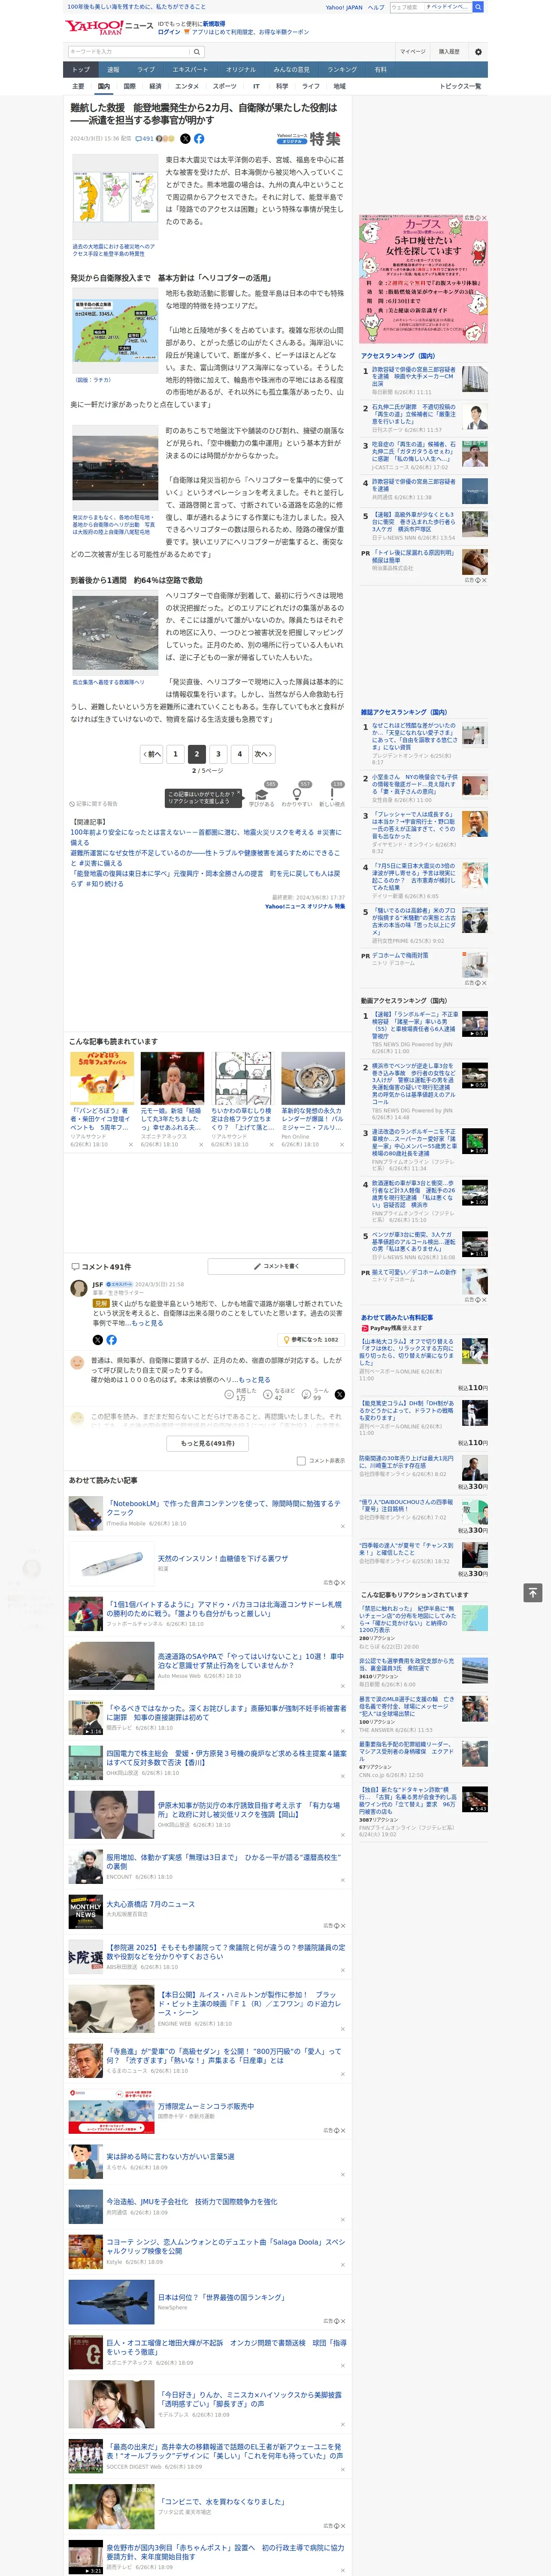Open settings via the gear icon
The image size is (551, 2576).
point(478,52)
